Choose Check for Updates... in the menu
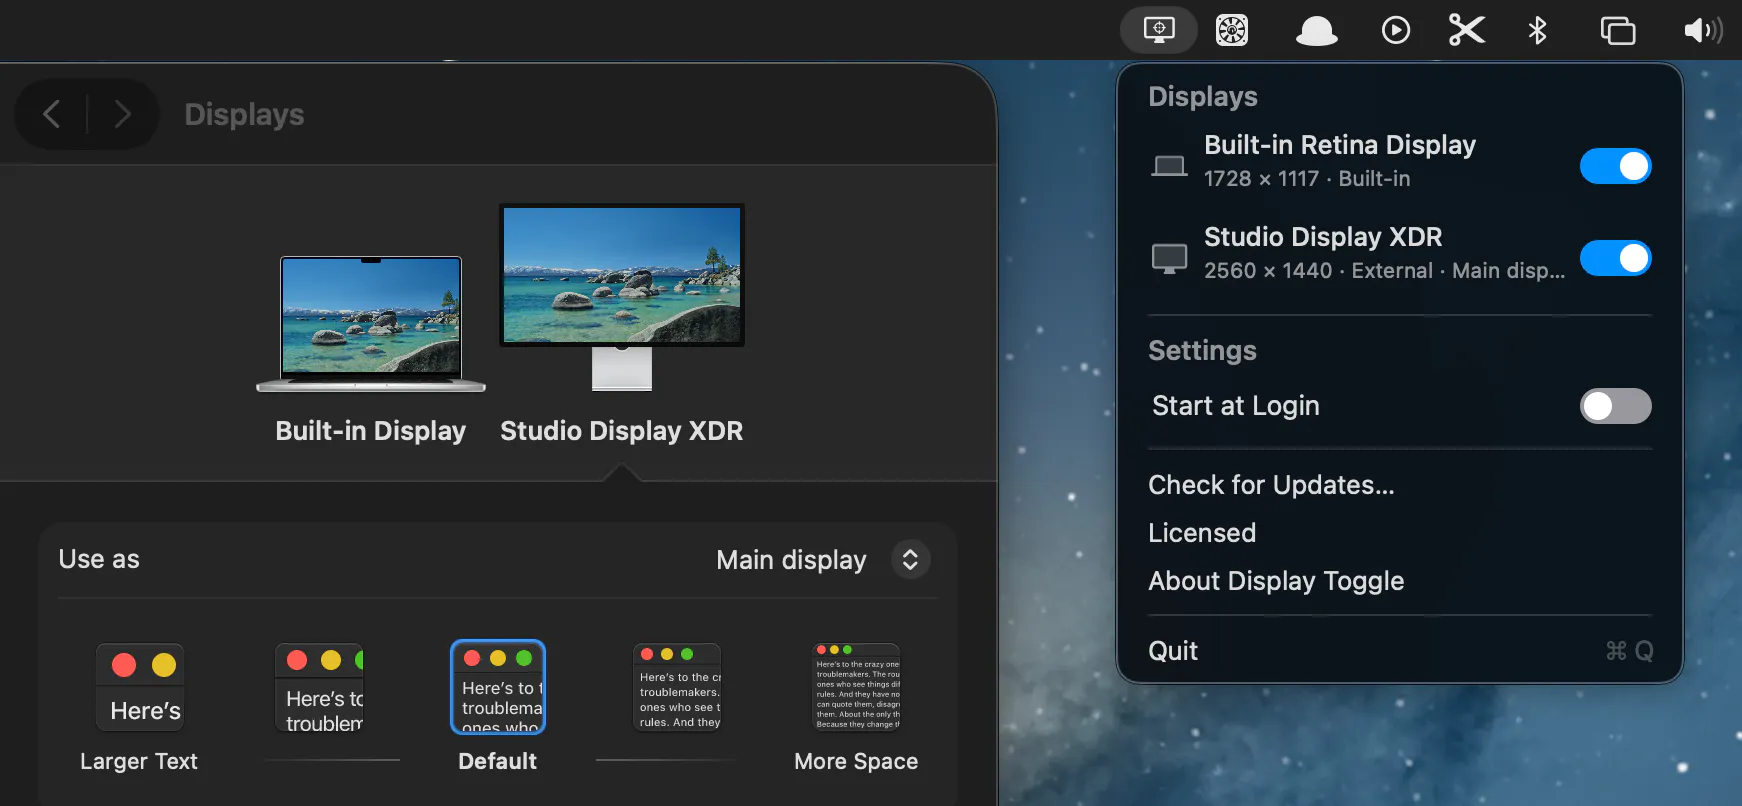1742x806 pixels. [1271, 485]
